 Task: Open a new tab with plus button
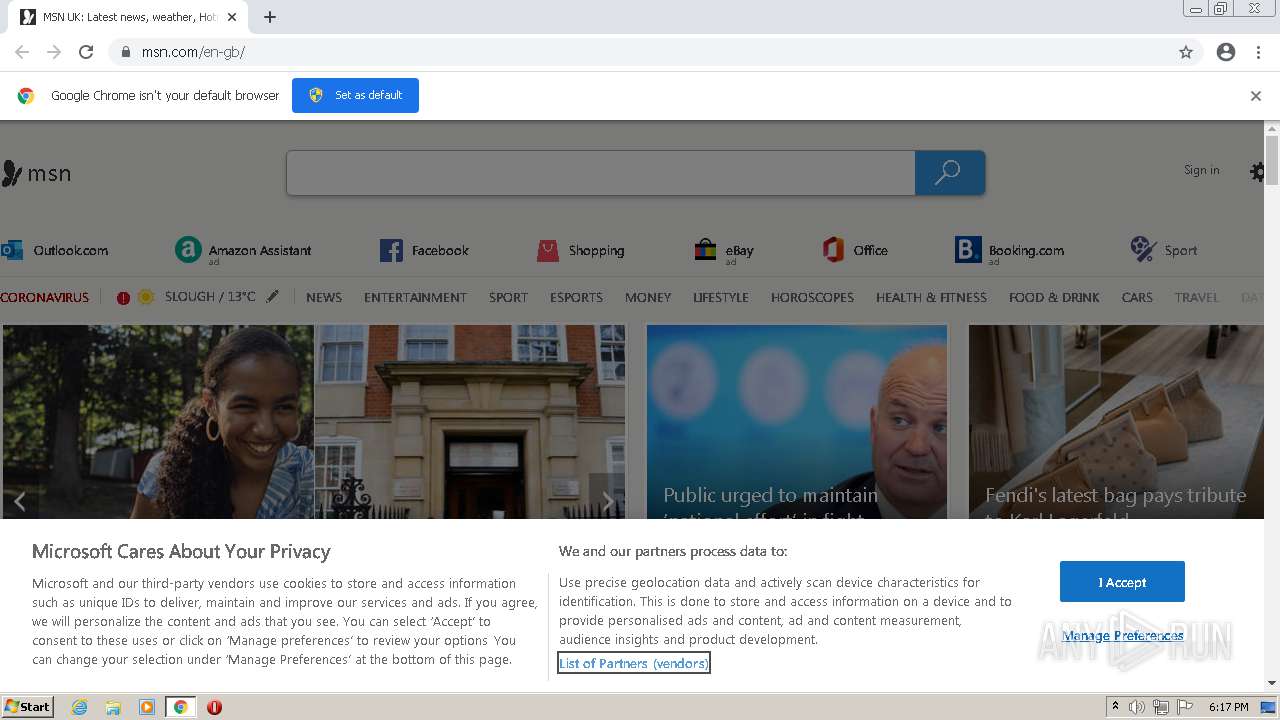tap(270, 17)
